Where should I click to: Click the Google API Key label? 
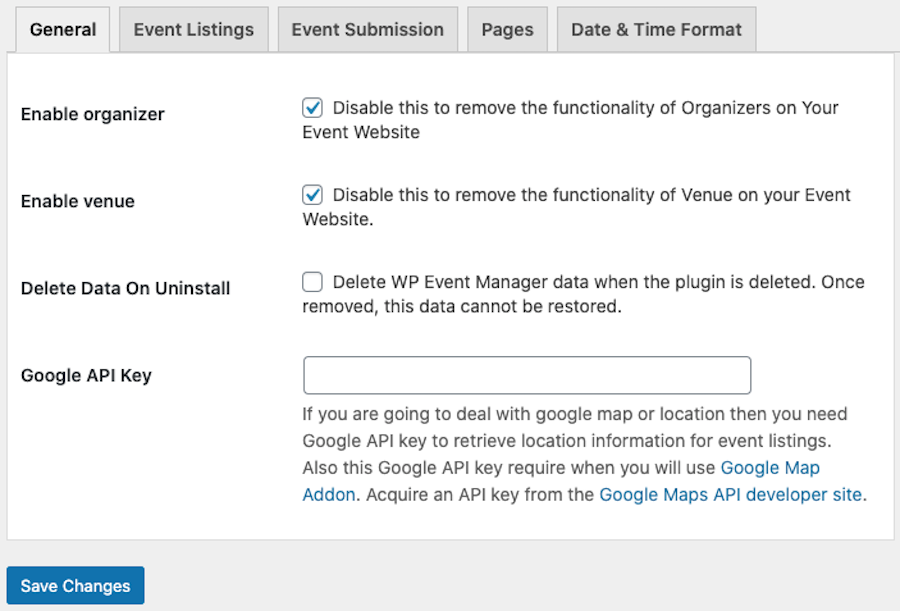(x=86, y=375)
